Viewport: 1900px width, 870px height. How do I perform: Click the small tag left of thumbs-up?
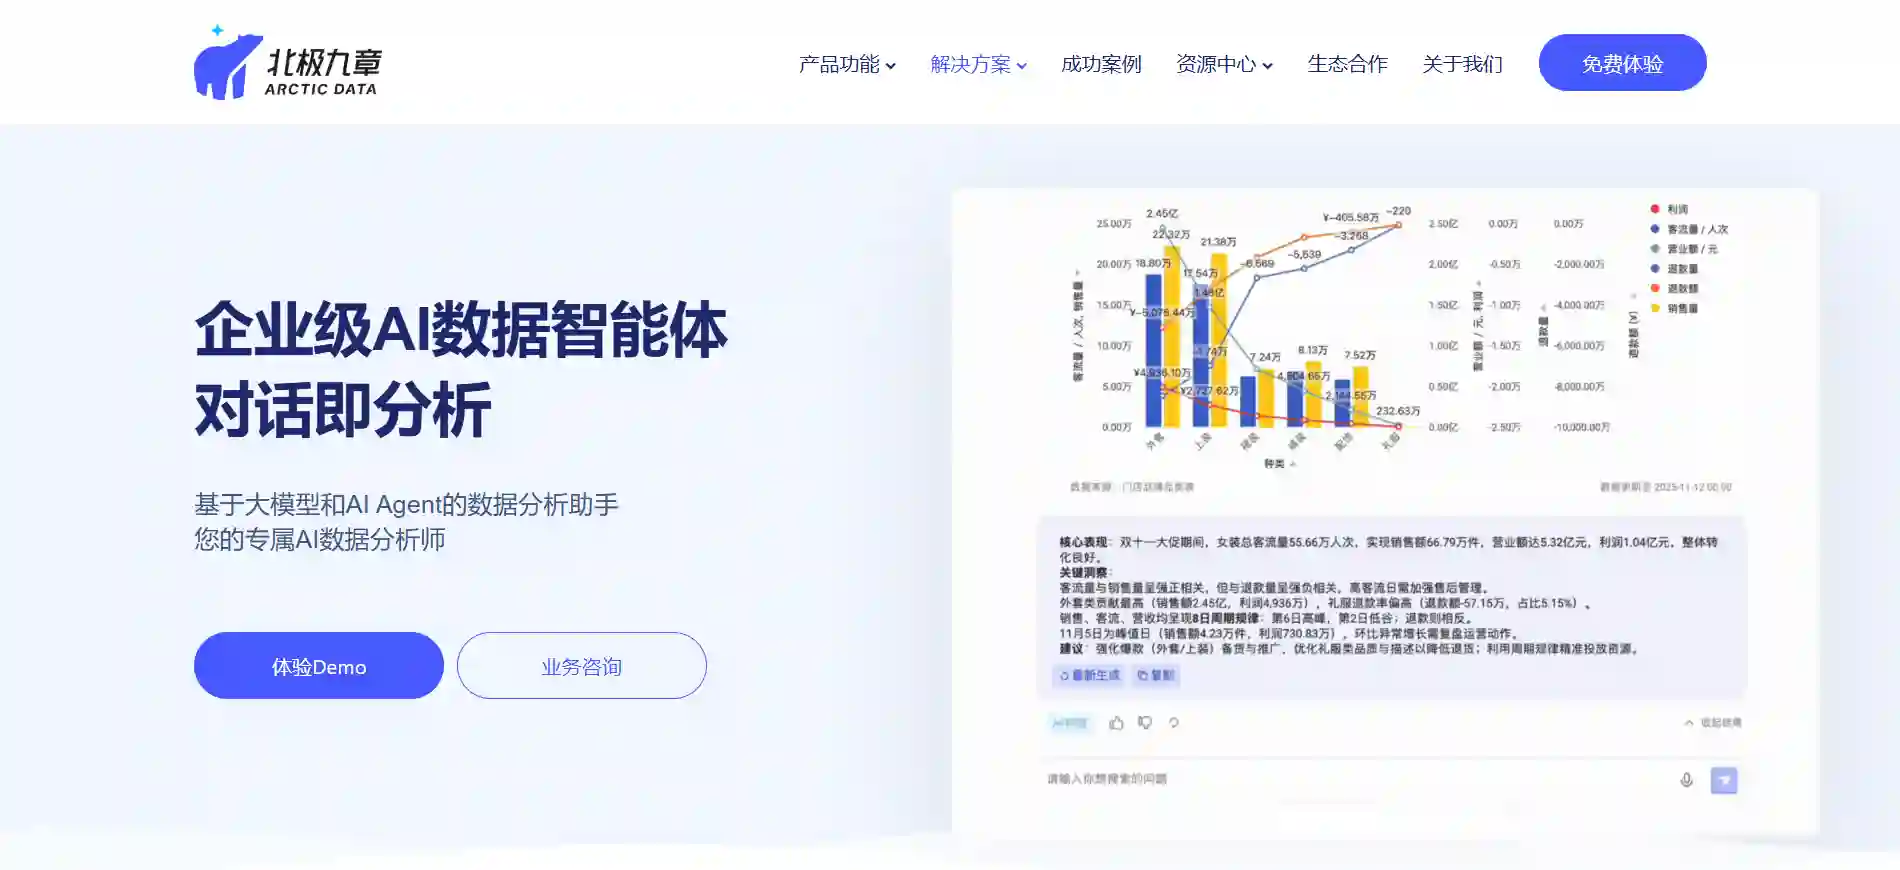click(1070, 723)
